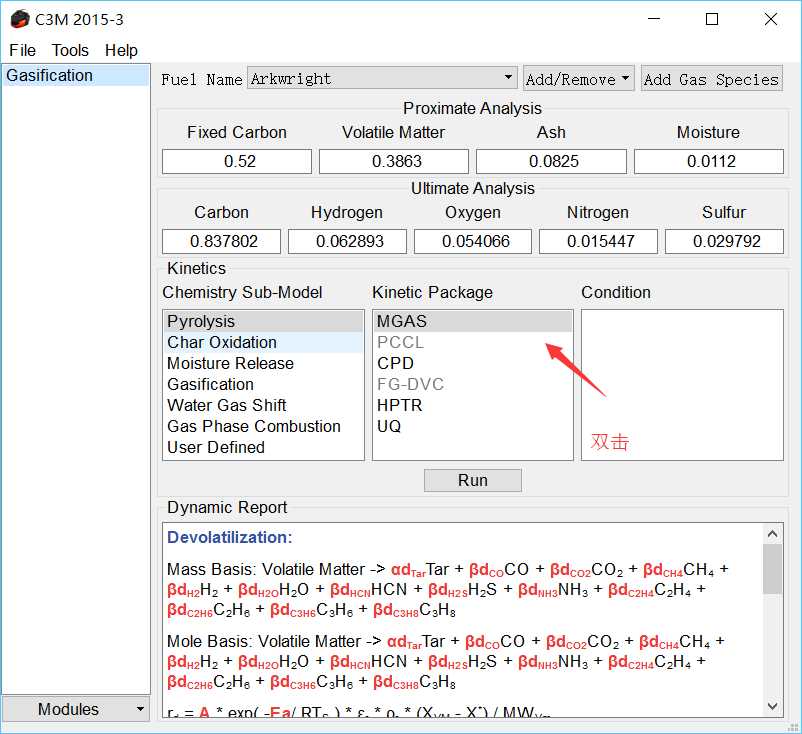
Task: Open the Add/Remove dropdown
Action: click(578, 79)
